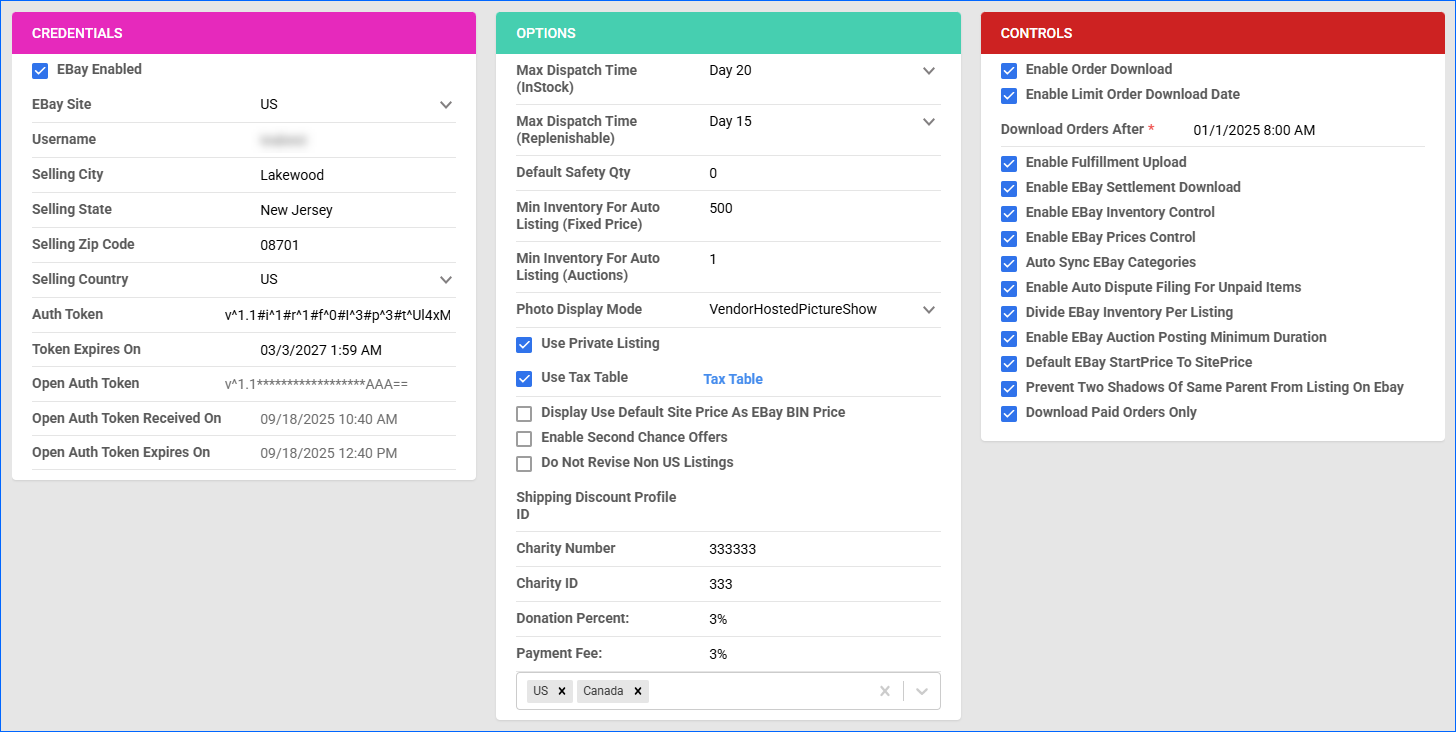Uncheck the EBay Enabled checkbox

click(x=40, y=70)
